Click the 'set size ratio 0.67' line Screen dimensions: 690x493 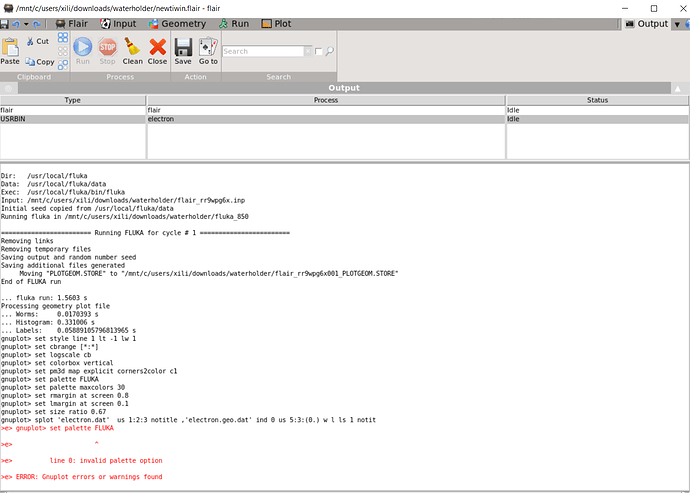click(x=53, y=412)
